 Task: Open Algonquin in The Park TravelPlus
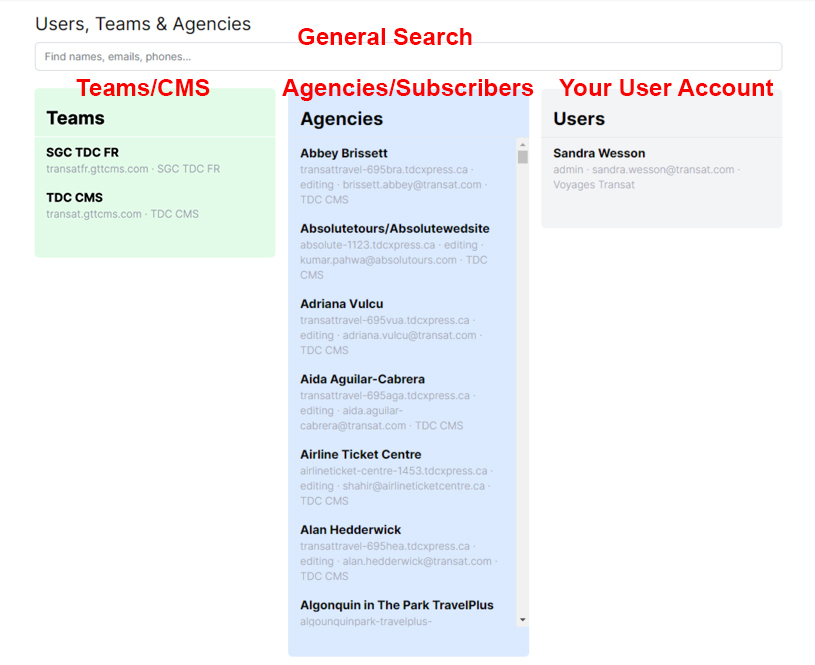396,605
